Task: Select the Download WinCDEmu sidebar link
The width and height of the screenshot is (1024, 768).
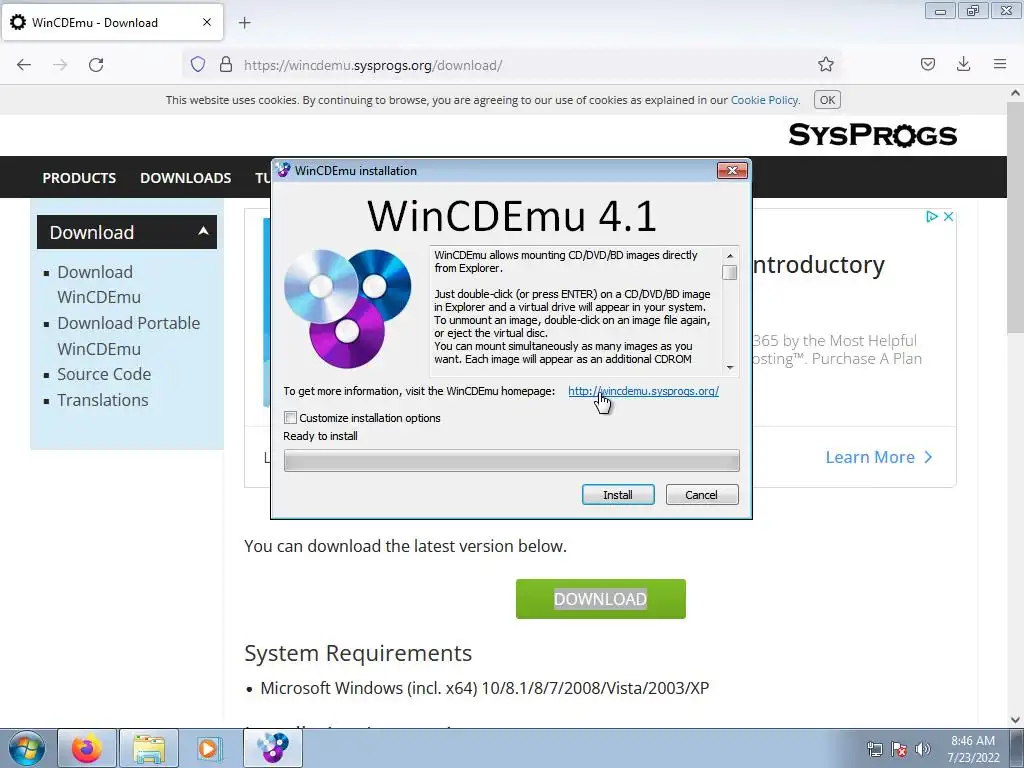Action: pyautogui.click(x=99, y=284)
